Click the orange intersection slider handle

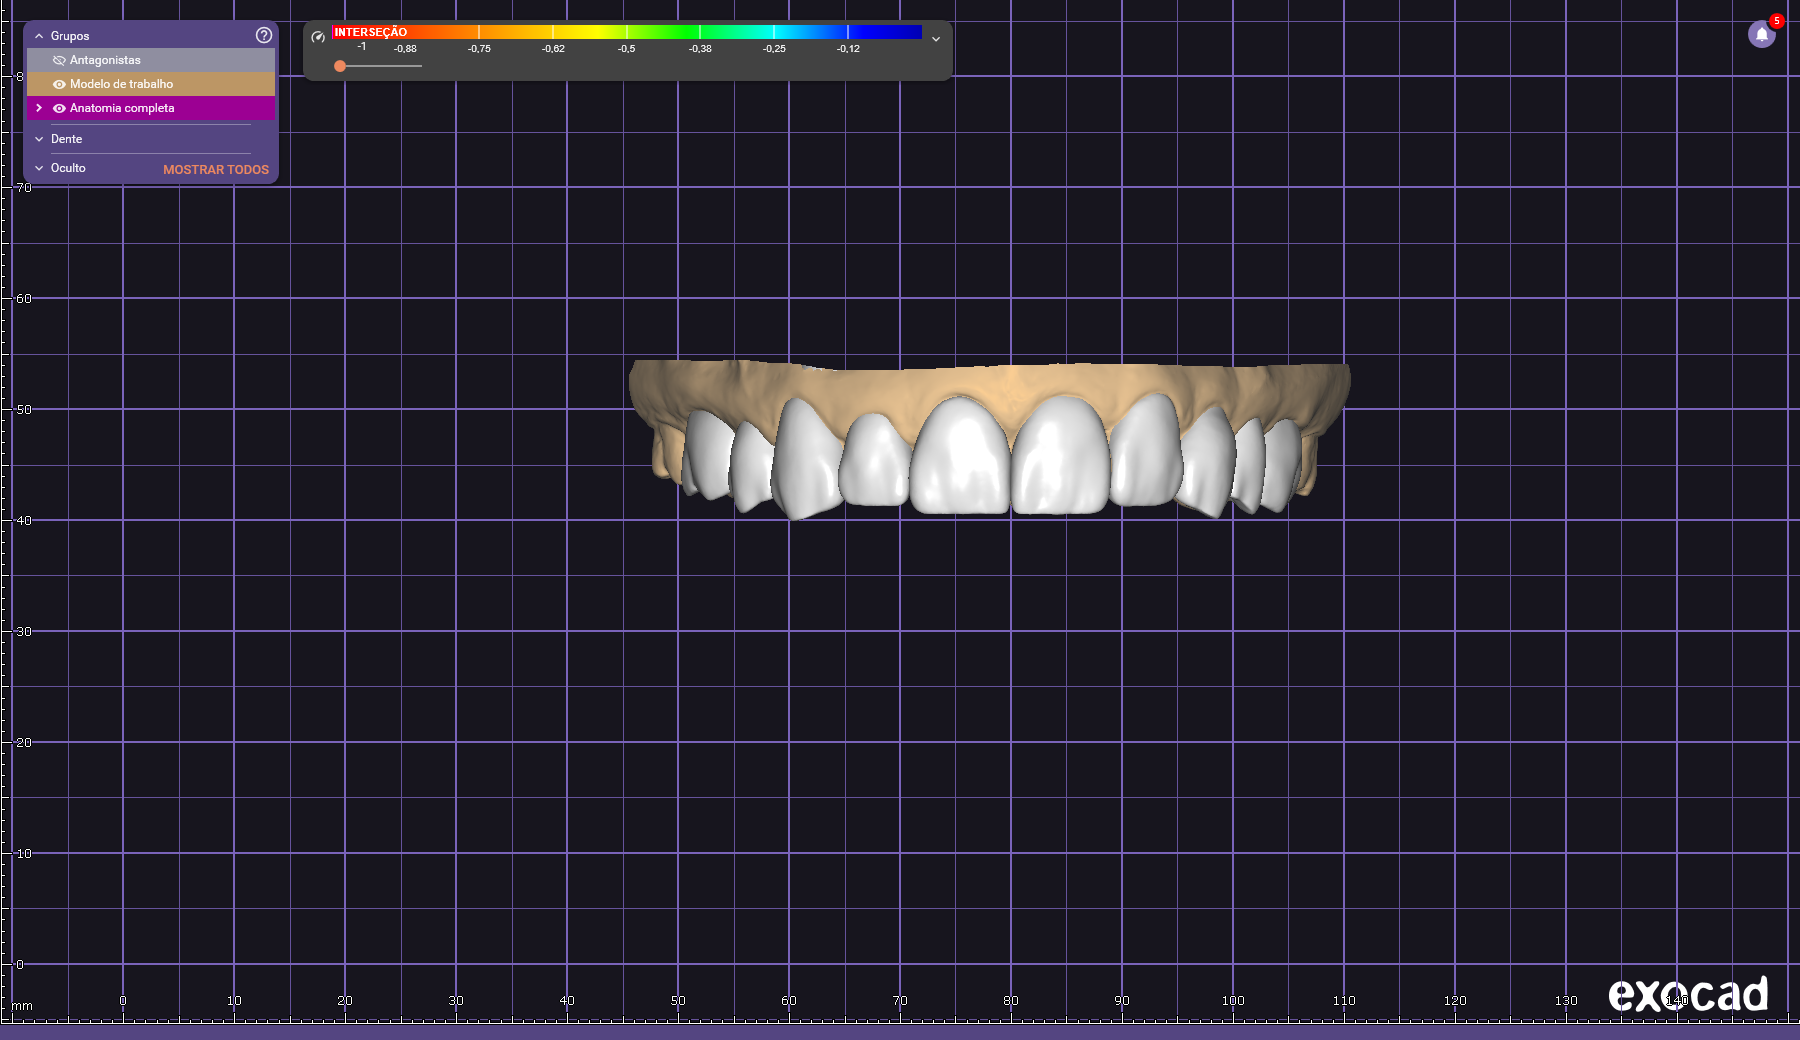(x=340, y=66)
